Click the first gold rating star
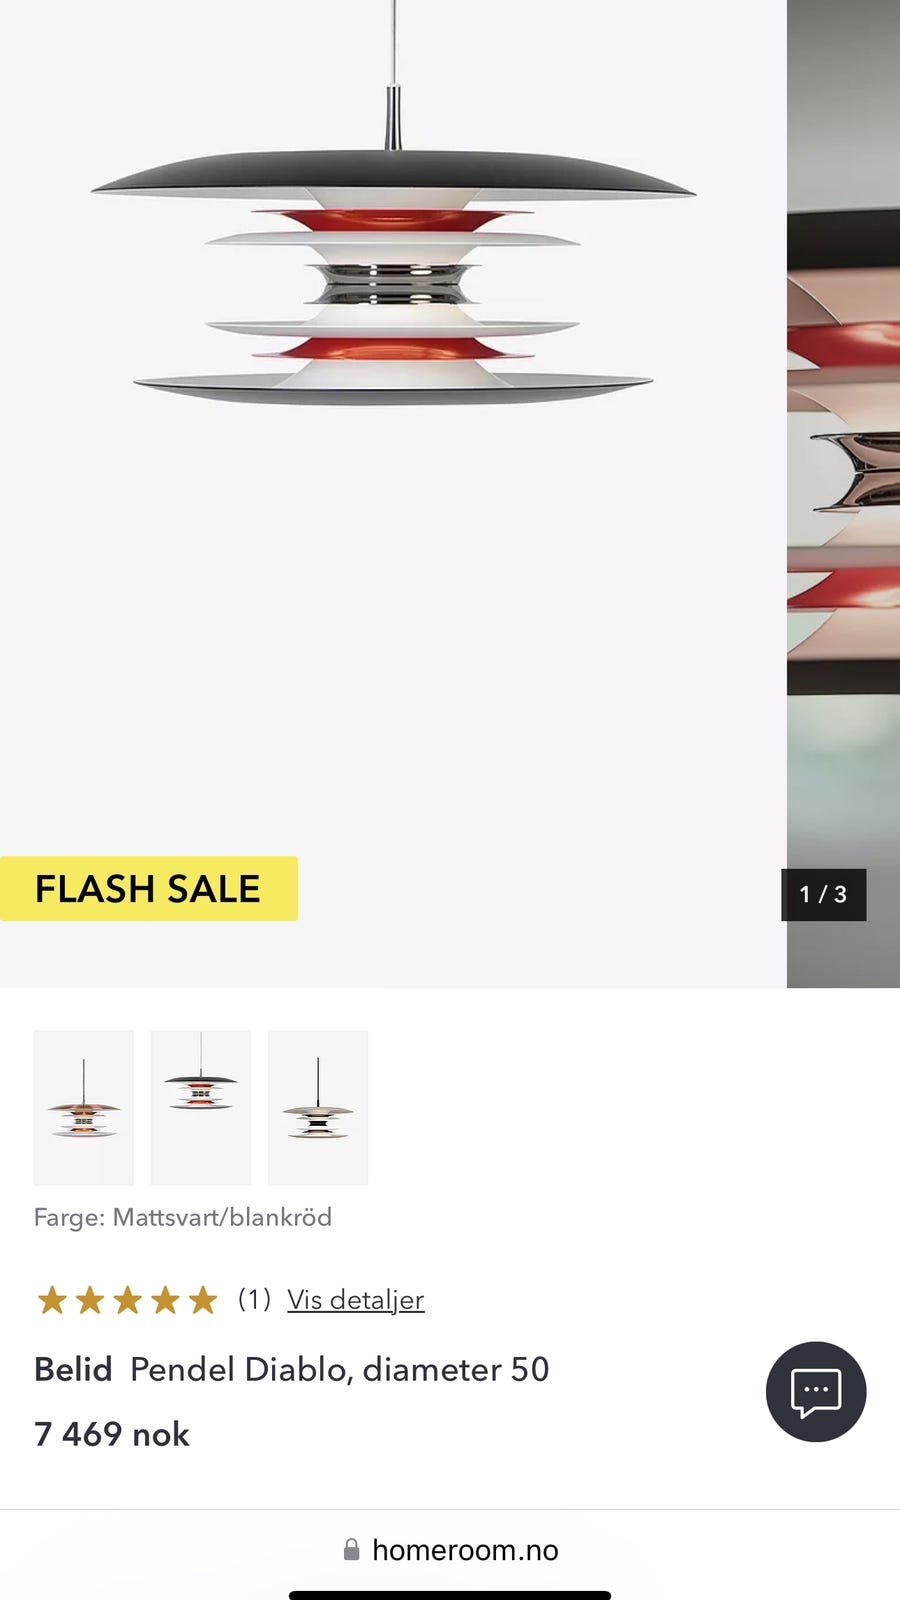900x1600 pixels. click(x=52, y=1300)
